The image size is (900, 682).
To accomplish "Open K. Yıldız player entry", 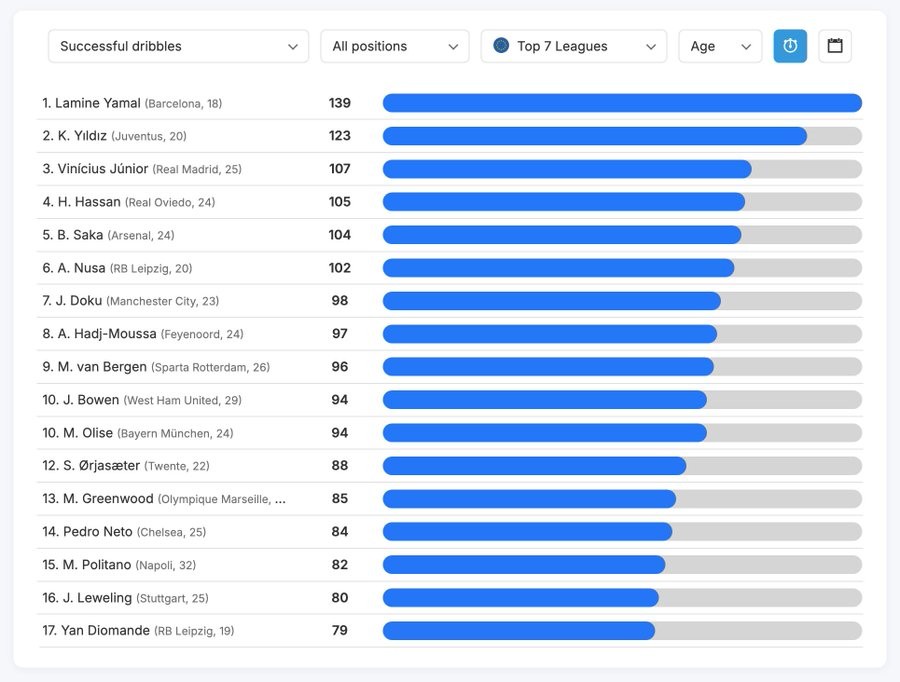I will coord(83,136).
